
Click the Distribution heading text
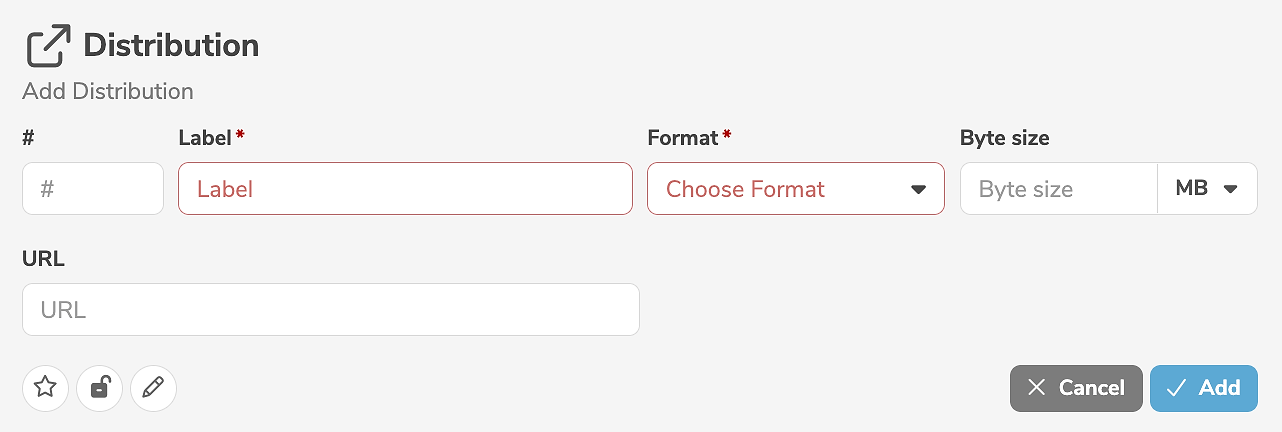click(171, 46)
